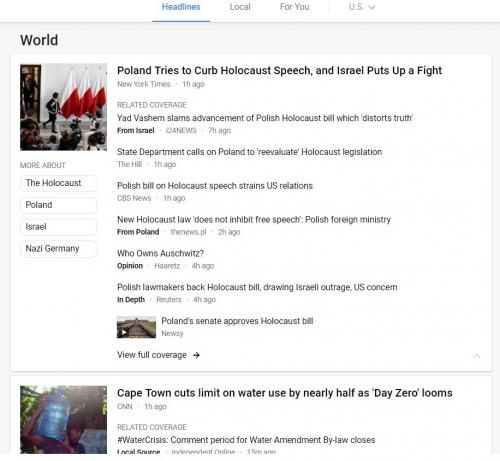Open the U.S. edition dropdown
The width and height of the screenshot is (500, 461).
click(362, 7)
